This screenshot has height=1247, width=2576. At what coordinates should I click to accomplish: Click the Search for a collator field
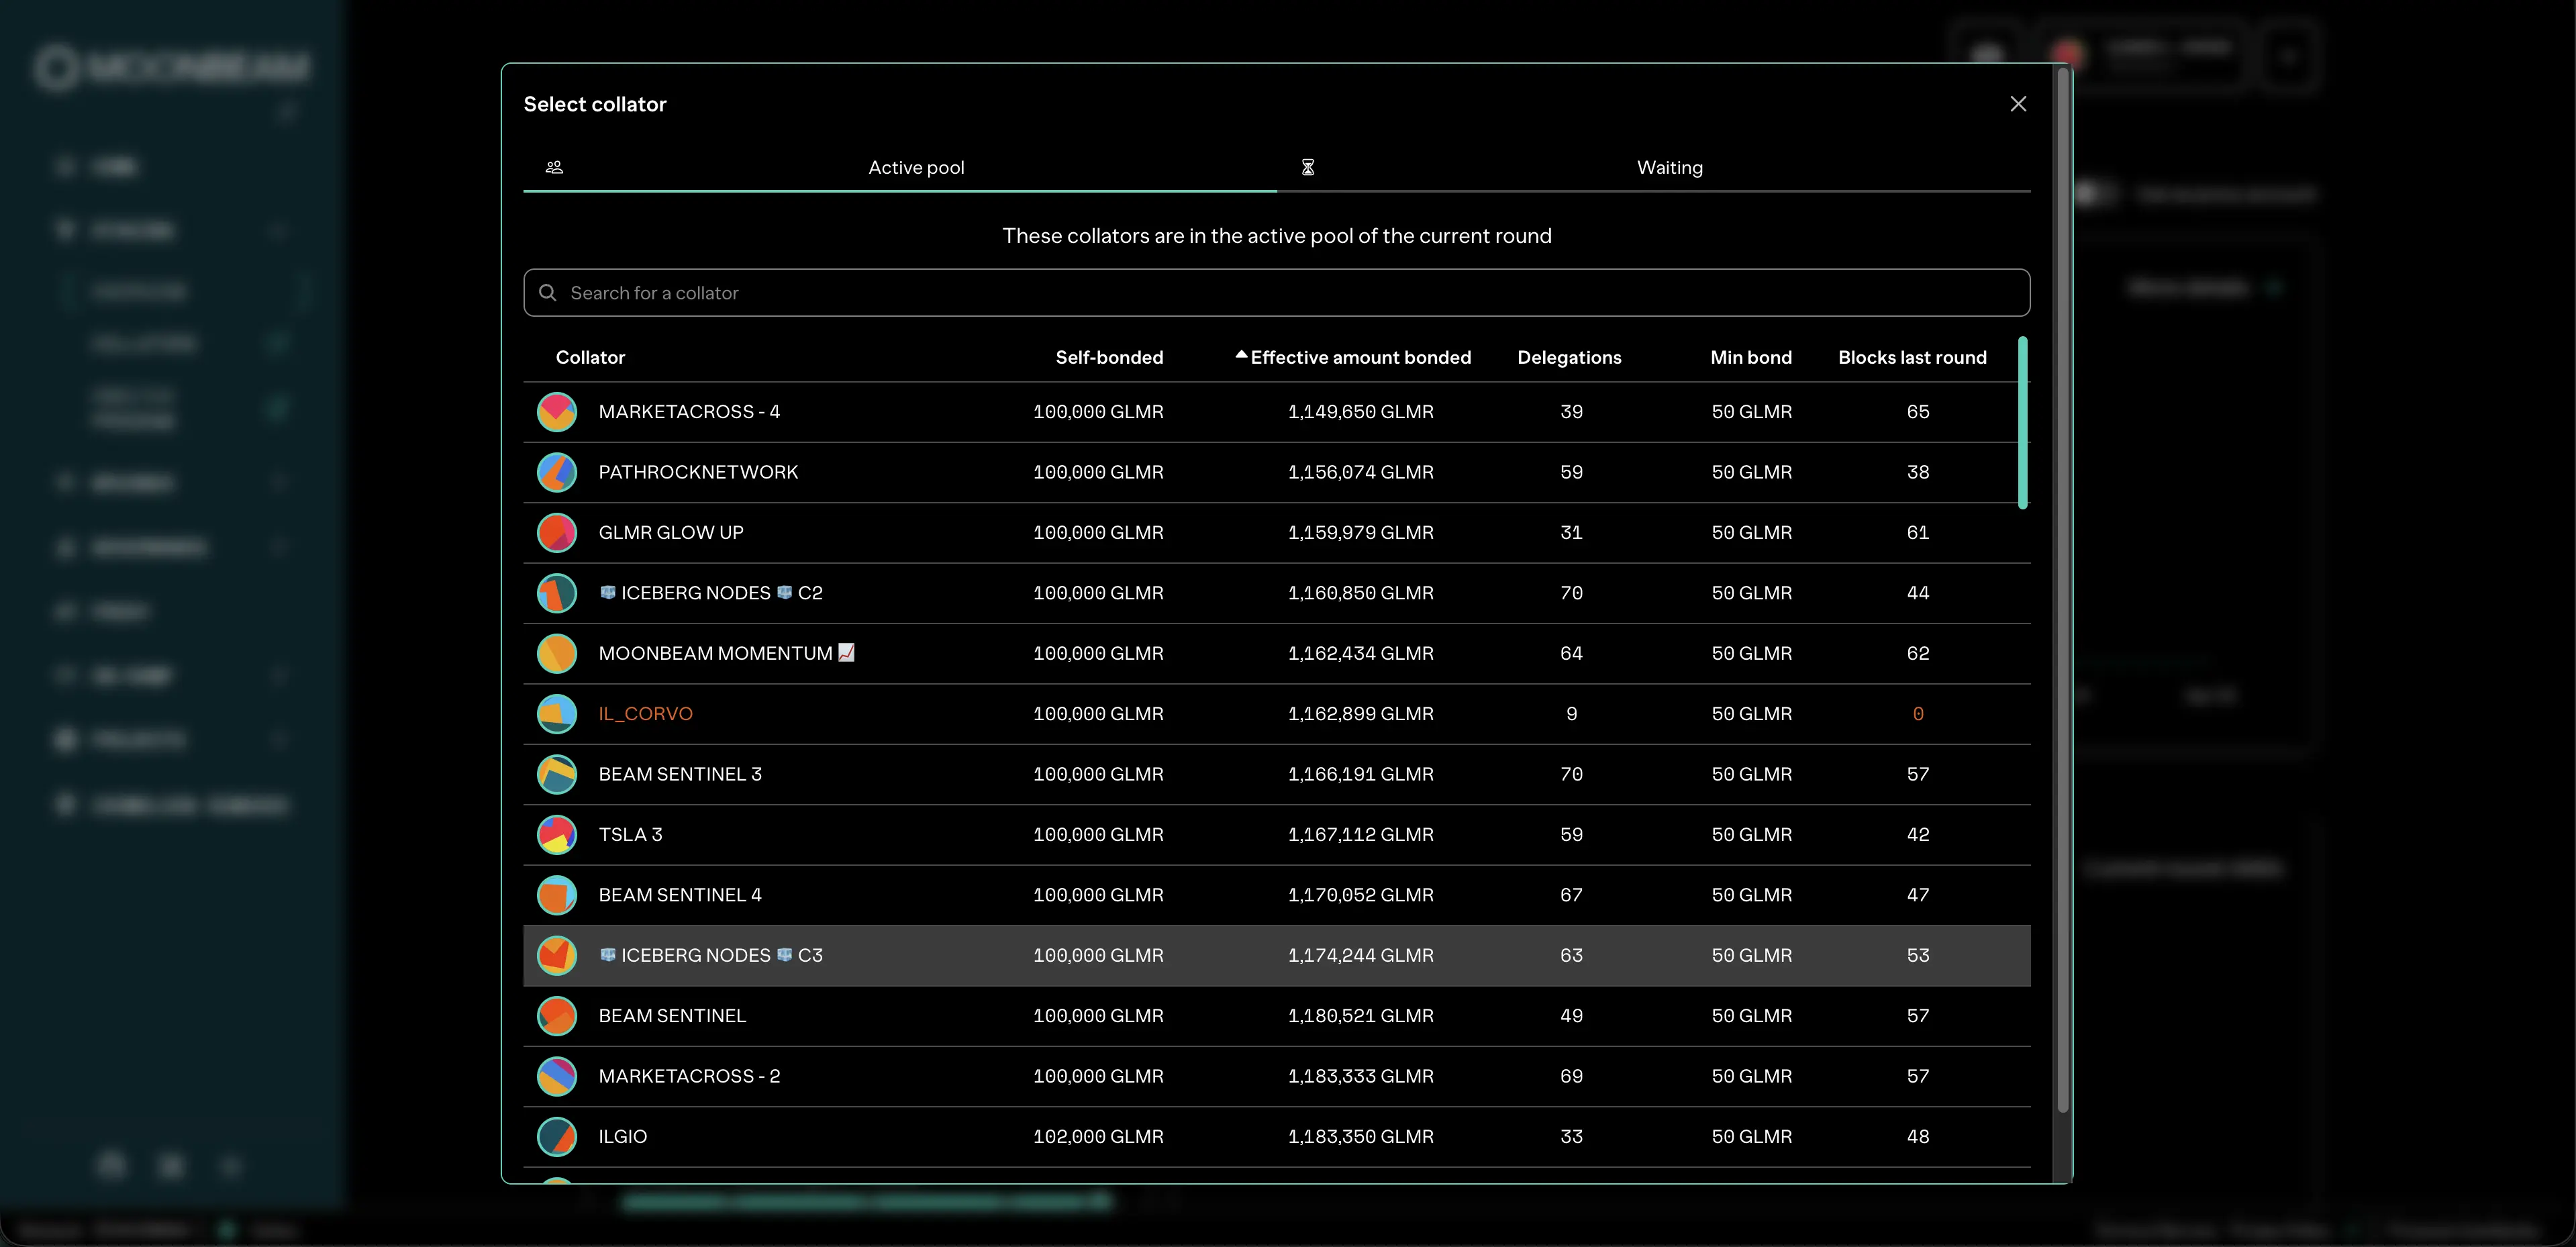click(1277, 293)
